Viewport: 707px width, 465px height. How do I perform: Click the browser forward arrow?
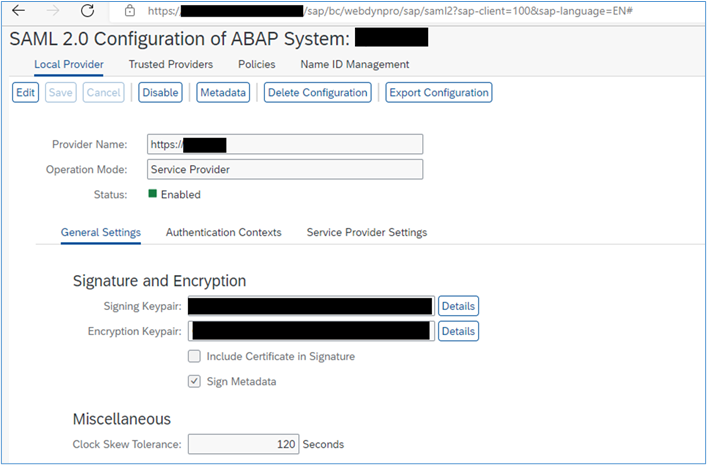(53, 11)
